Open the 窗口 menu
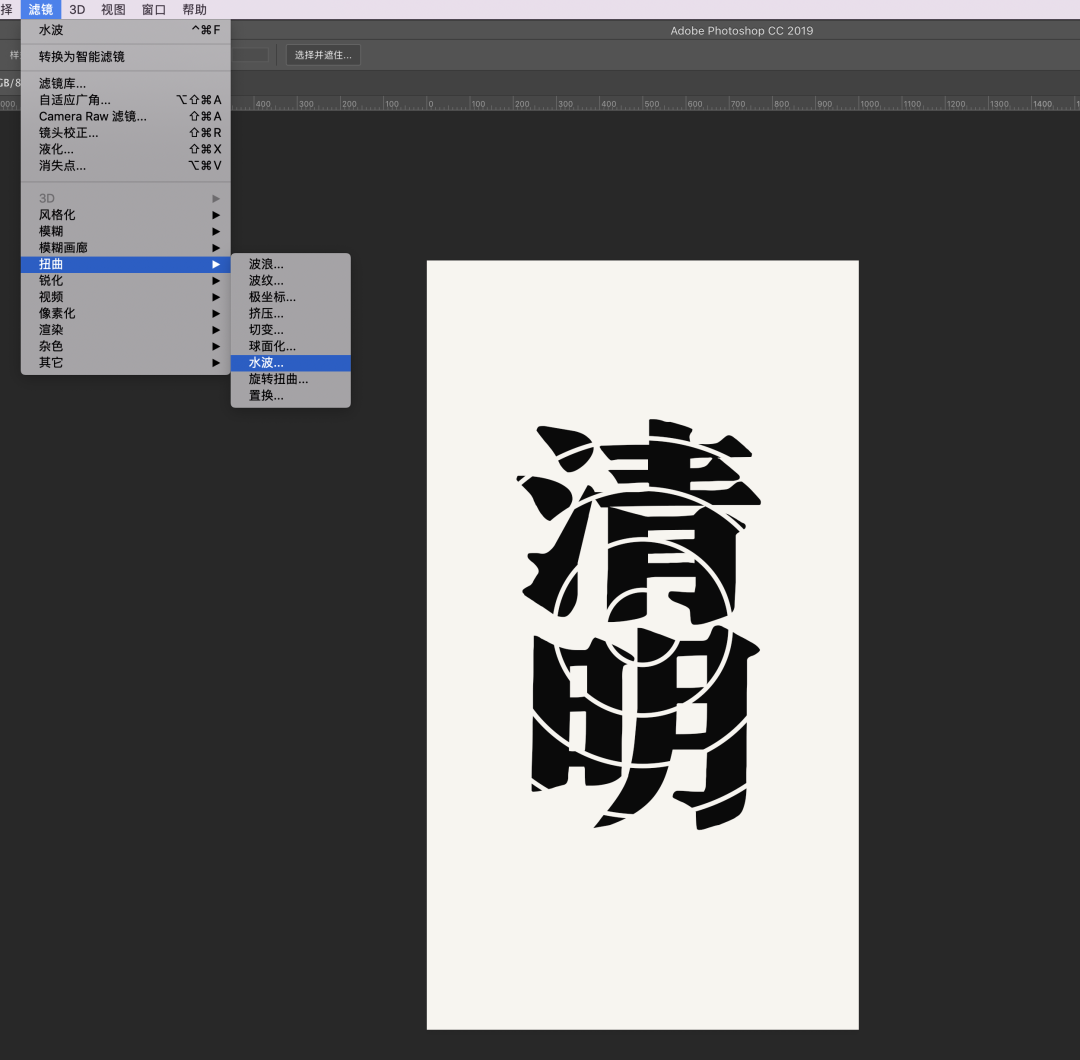Image resolution: width=1080 pixels, height=1060 pixels. click(154, 9)
